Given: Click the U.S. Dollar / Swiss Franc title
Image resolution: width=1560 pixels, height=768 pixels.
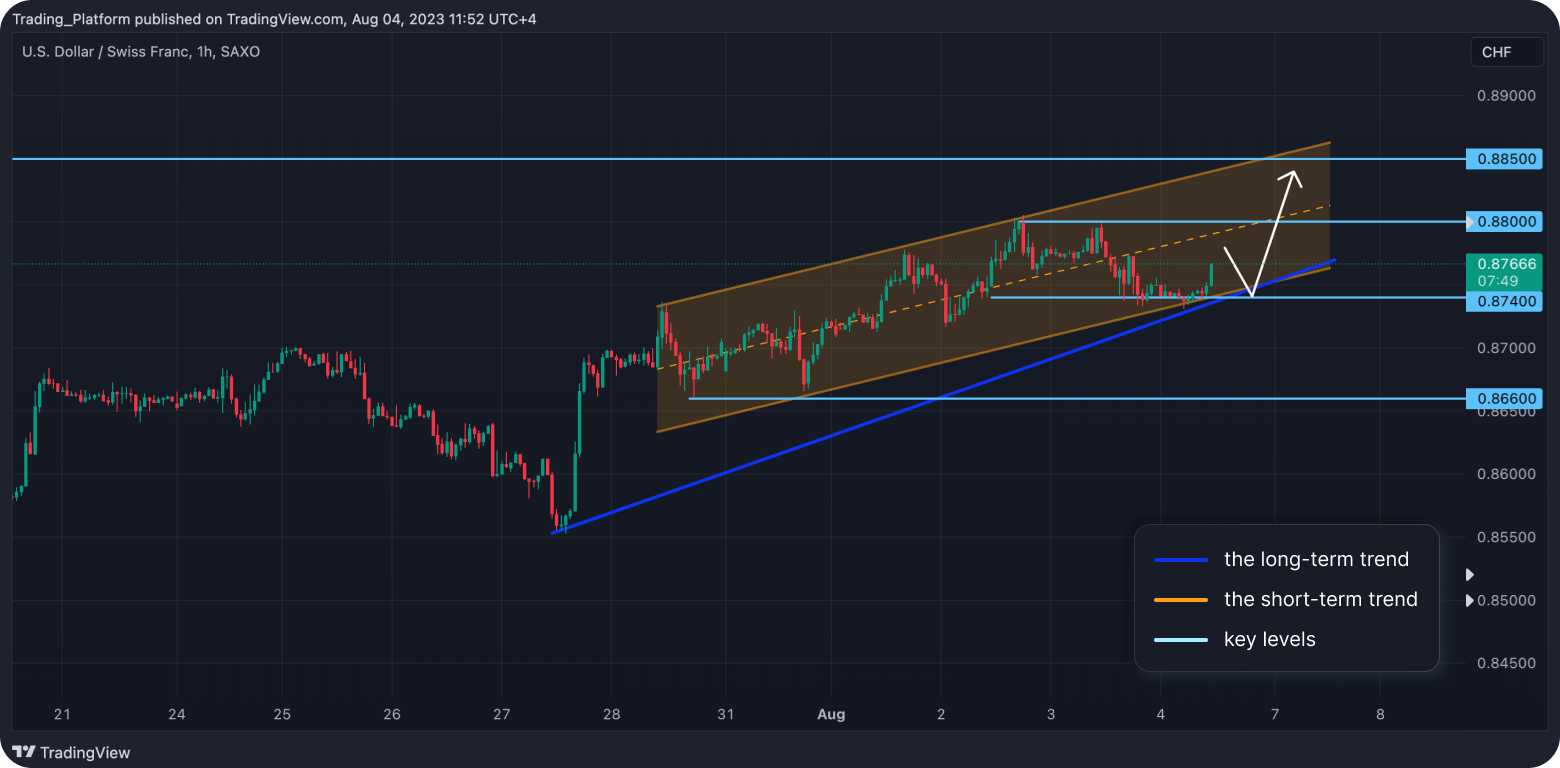Looking at the screenshot, I should tap(141, 51).
